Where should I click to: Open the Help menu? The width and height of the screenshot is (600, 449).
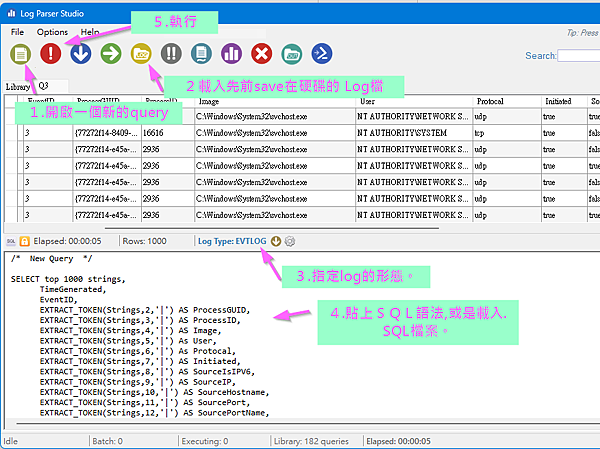pos(90,32)
